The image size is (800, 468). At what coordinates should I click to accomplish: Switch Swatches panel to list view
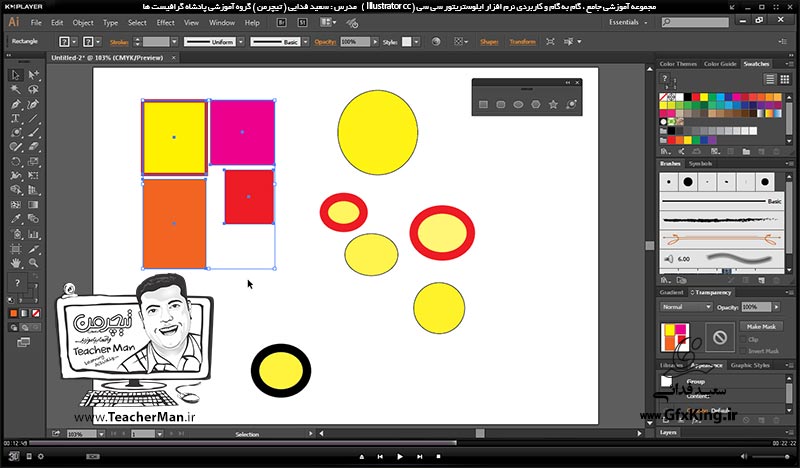pyautogui.click(x=769, y=79)
